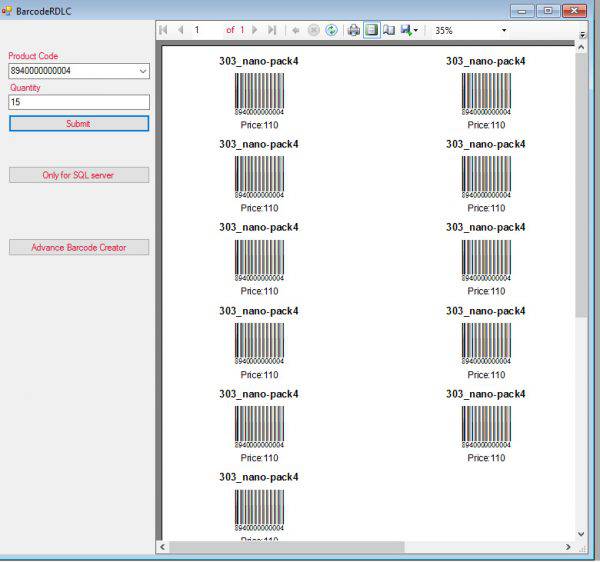Refresh the barcode report
The image size is (600, 562).
331,31
